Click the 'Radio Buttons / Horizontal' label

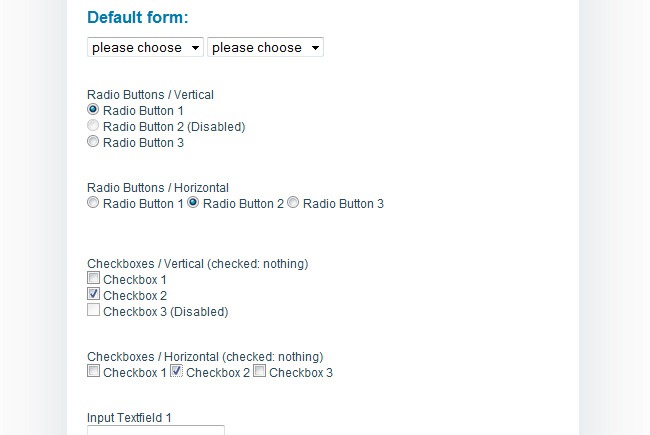point(158,187)
